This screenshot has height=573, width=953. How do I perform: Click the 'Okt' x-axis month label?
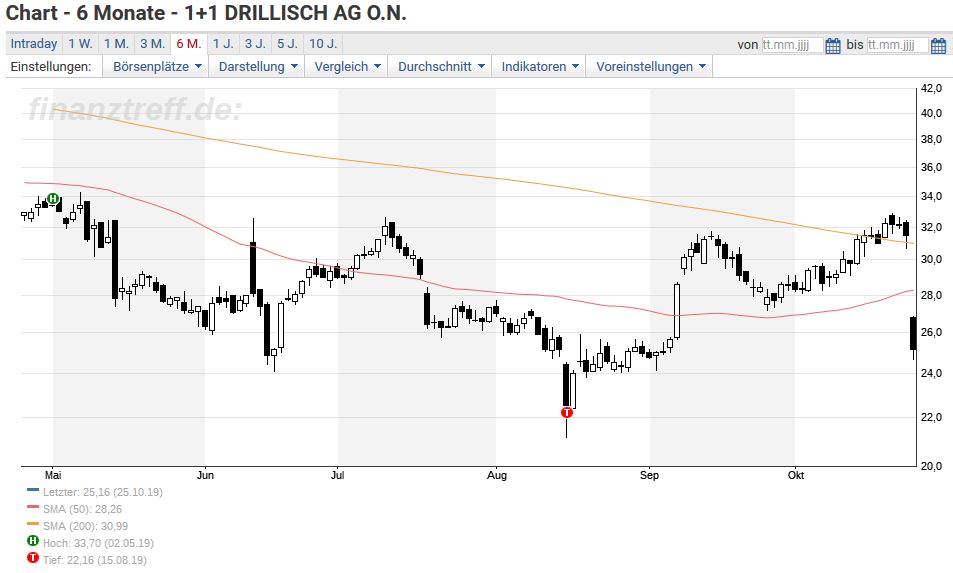796,475
